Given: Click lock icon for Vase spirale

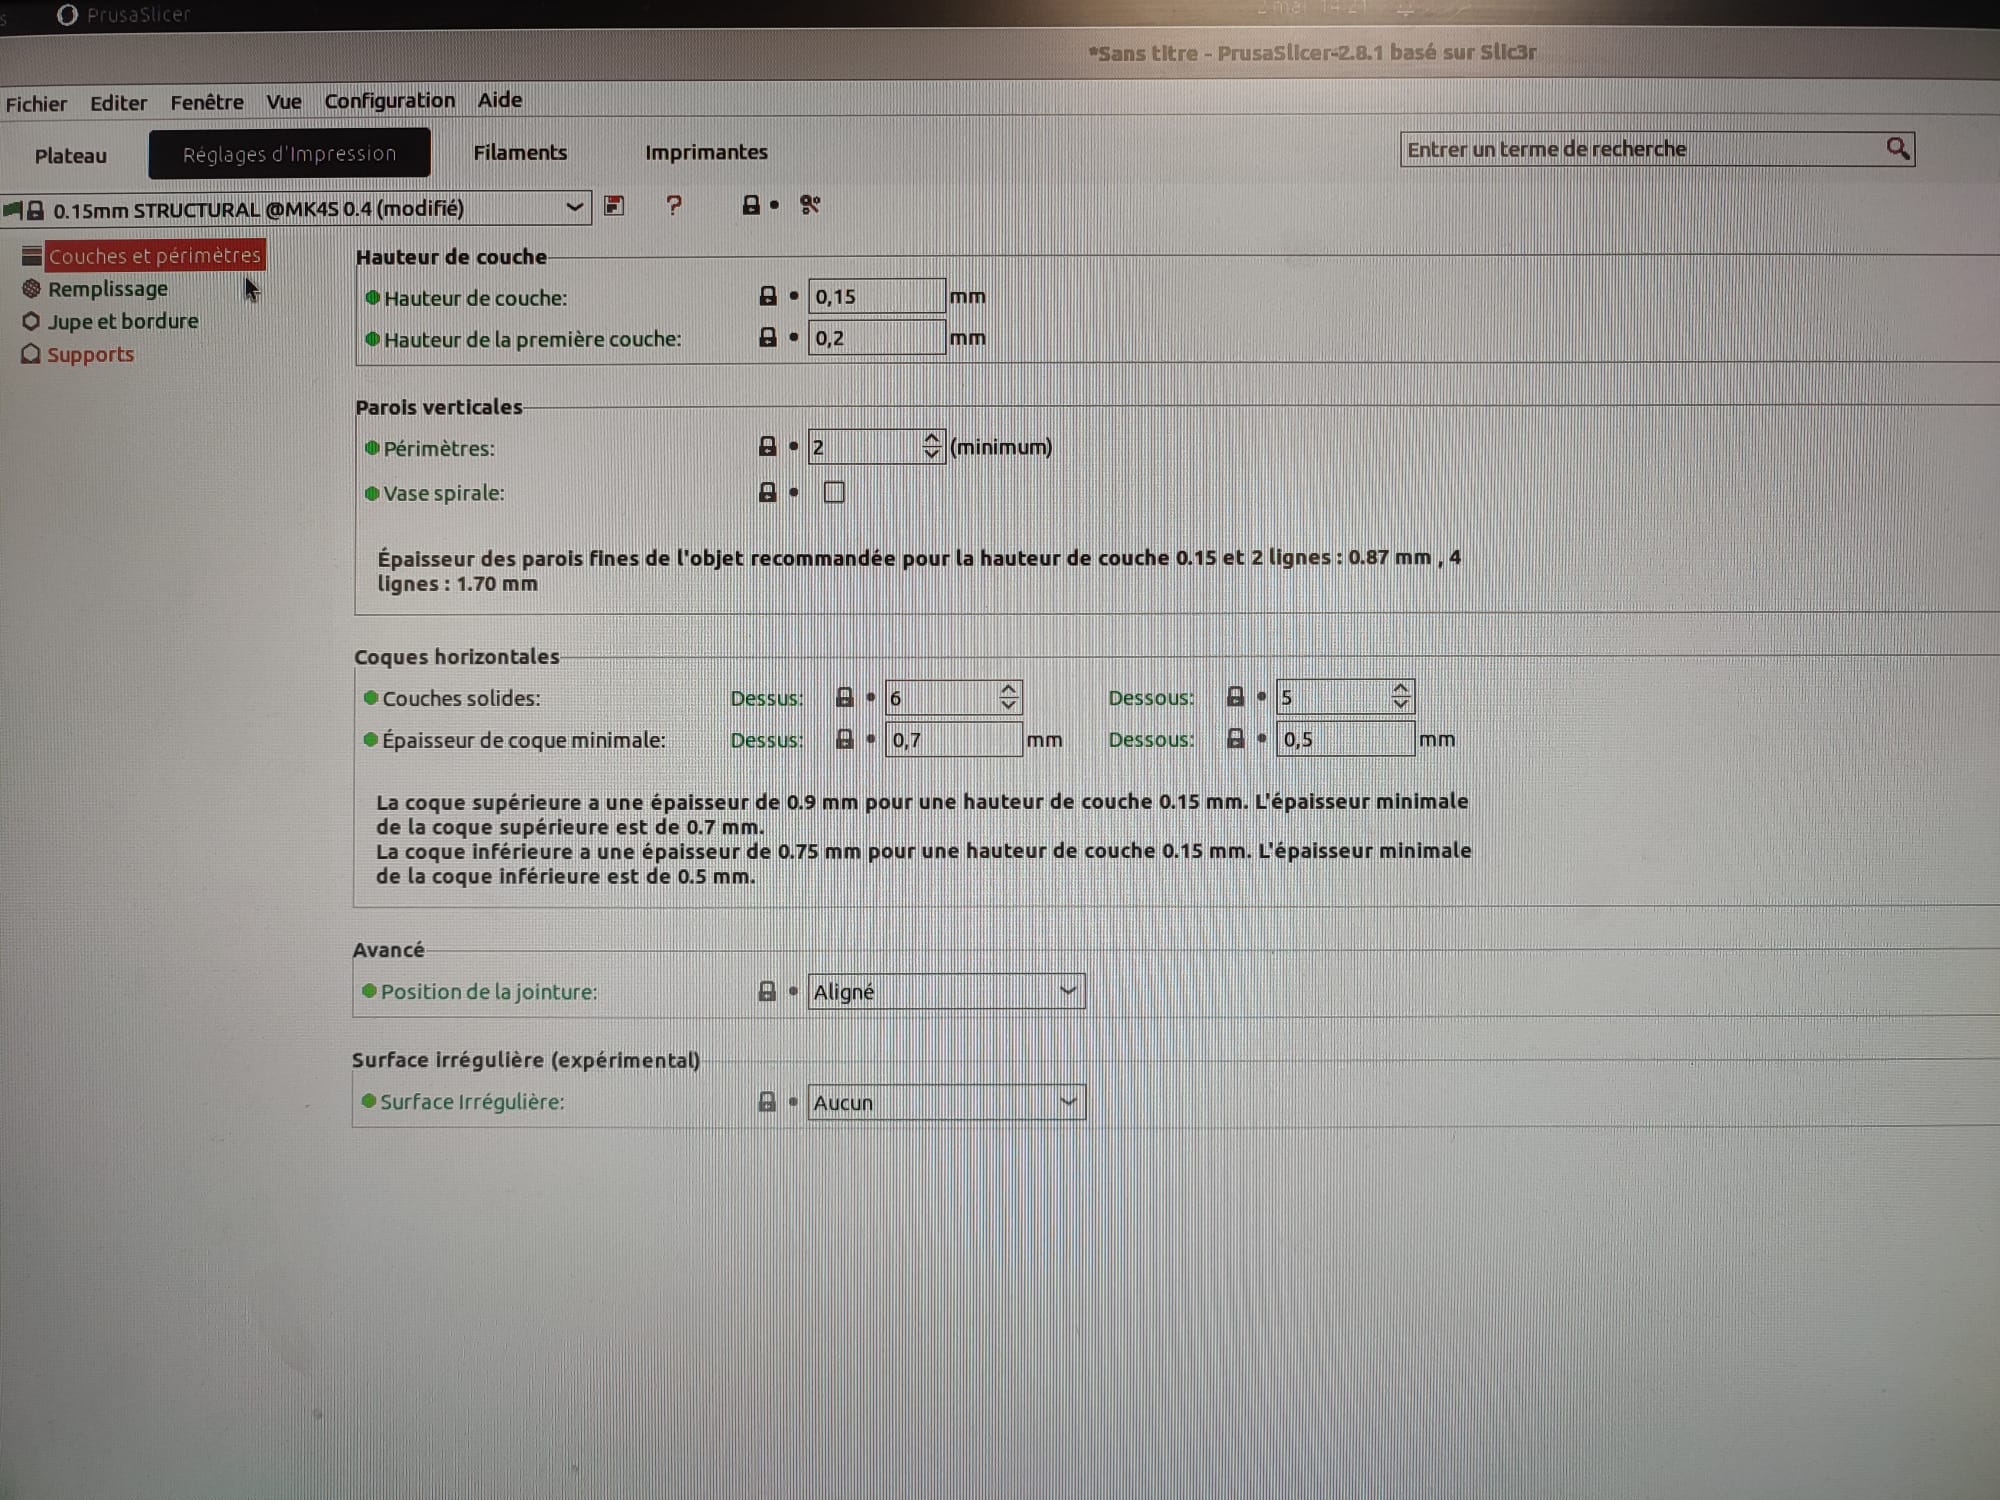Looking at the screenshot, I should click(768, 492).
